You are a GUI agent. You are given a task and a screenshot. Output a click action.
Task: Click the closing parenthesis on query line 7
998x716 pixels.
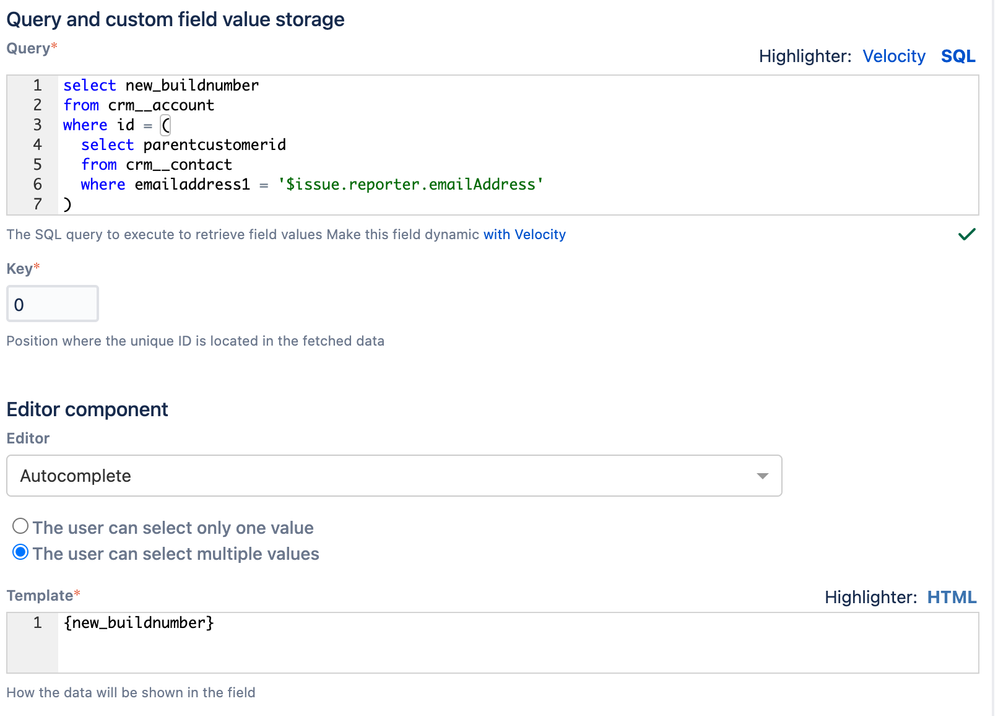coord(67,204)
